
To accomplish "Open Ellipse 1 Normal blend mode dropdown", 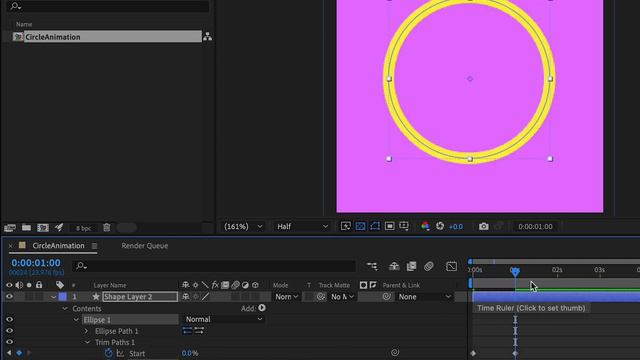I will coord(224,319).
